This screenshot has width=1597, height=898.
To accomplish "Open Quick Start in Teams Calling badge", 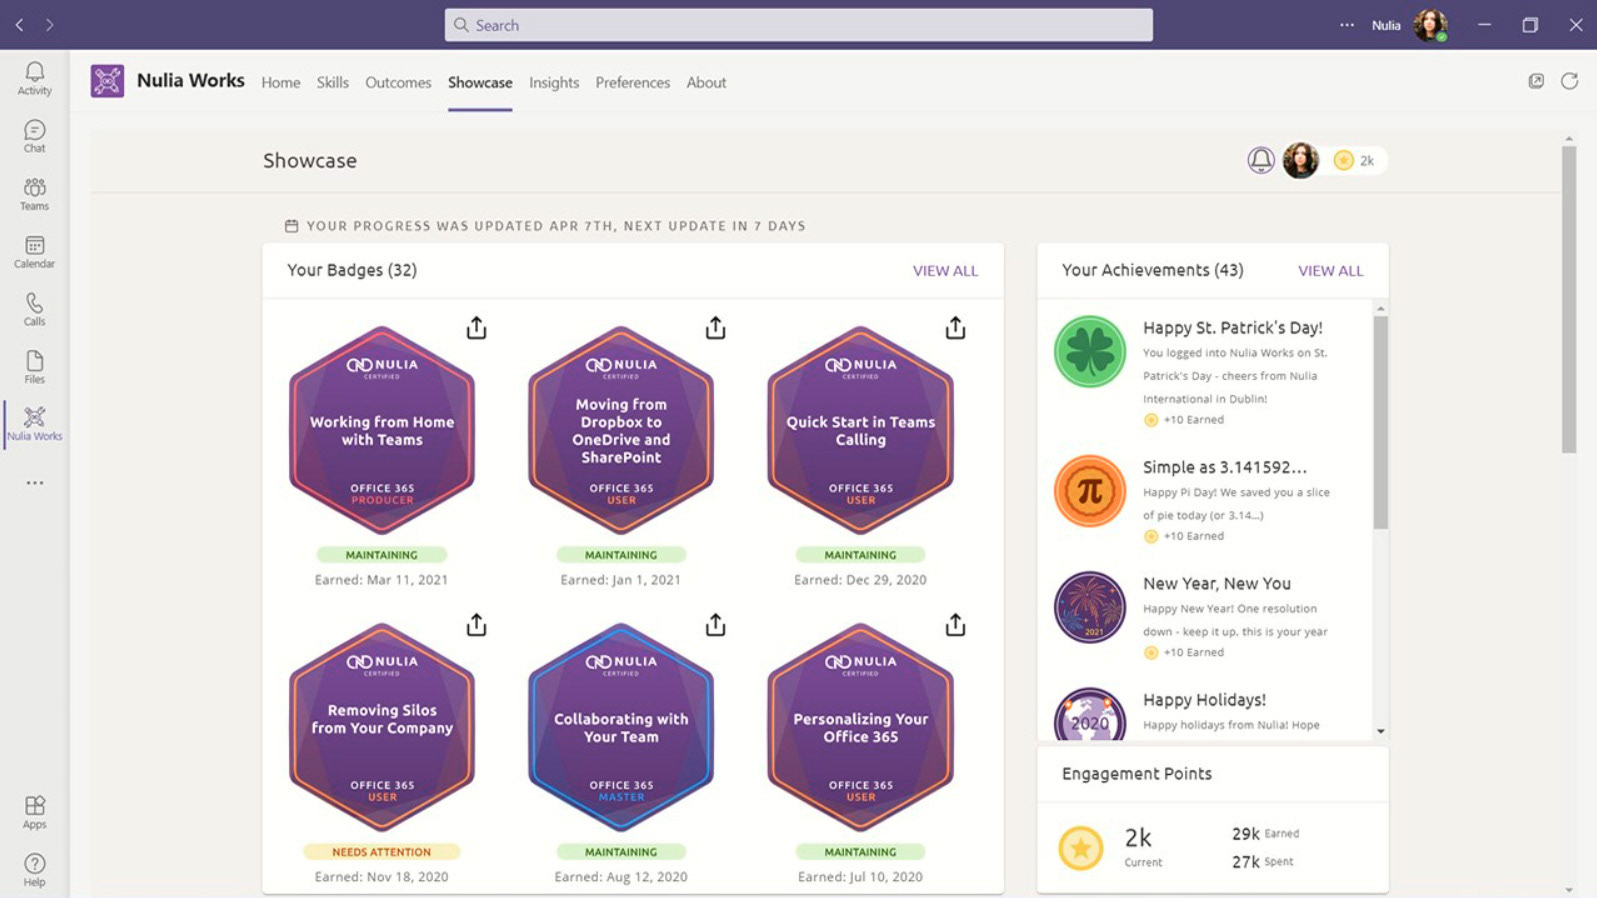I will (x=860, y=430).
